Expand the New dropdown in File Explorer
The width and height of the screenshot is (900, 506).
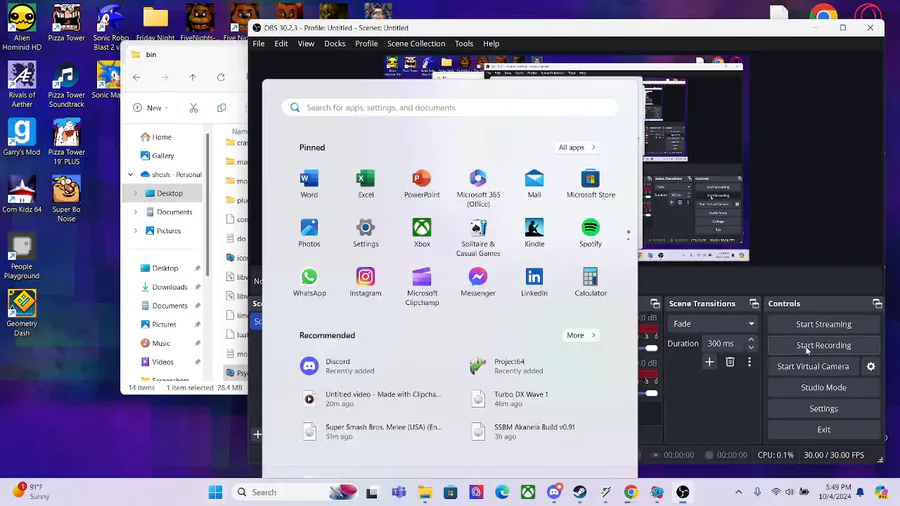(150, 108)
